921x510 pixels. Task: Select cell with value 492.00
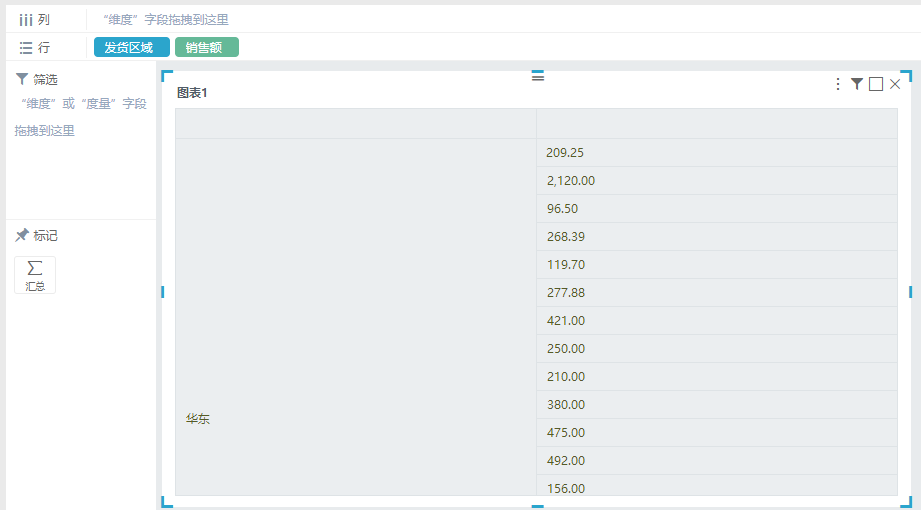717,461
